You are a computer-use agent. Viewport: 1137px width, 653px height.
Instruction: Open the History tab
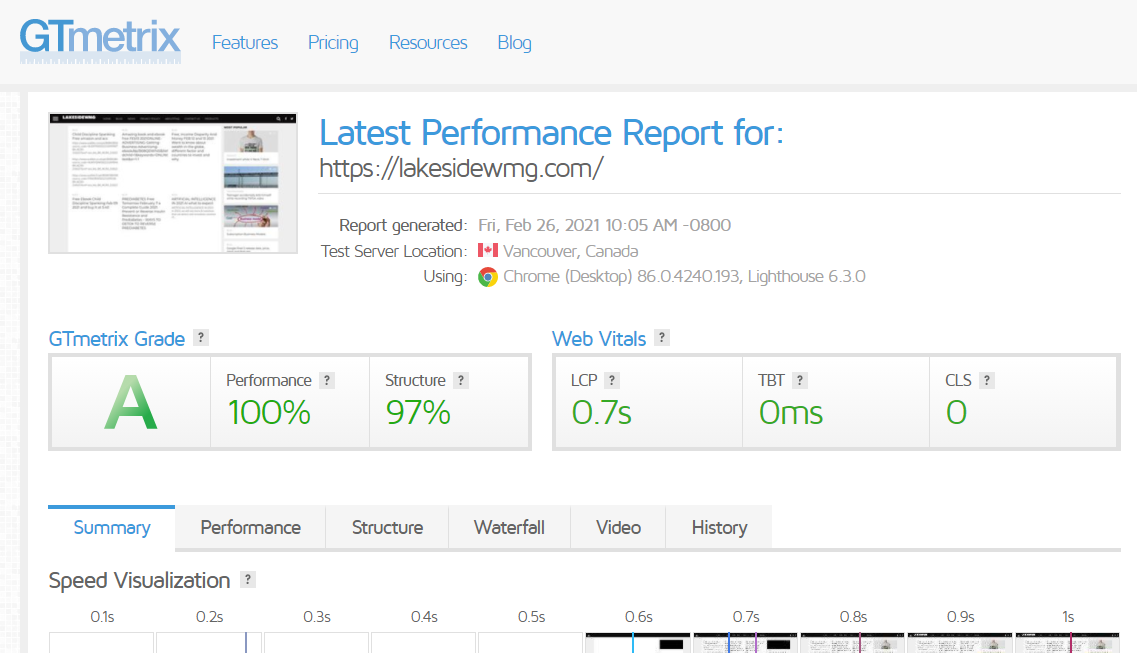click(x=718, y=527)
